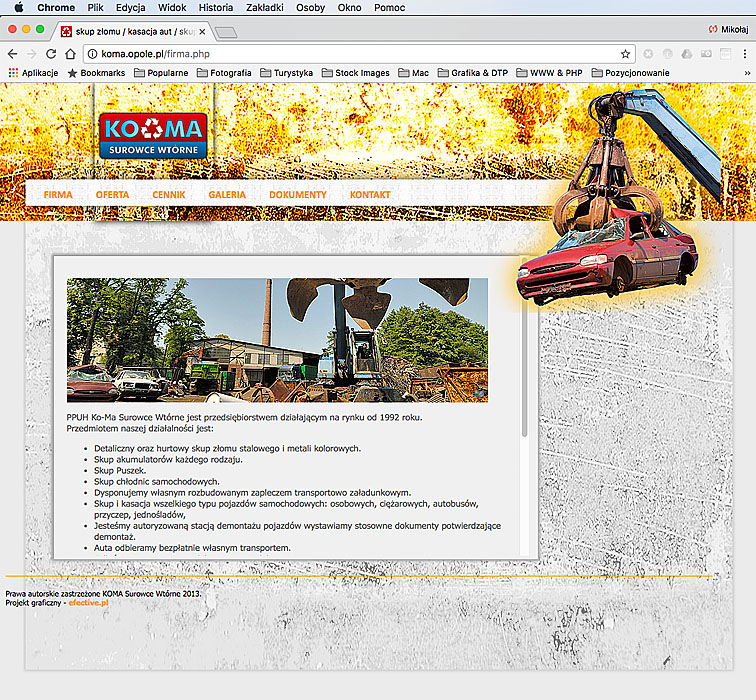This screenshot has height=700, width=756.
Task: Open the DOKUMENTY page
Action: (x=298, y=195)
